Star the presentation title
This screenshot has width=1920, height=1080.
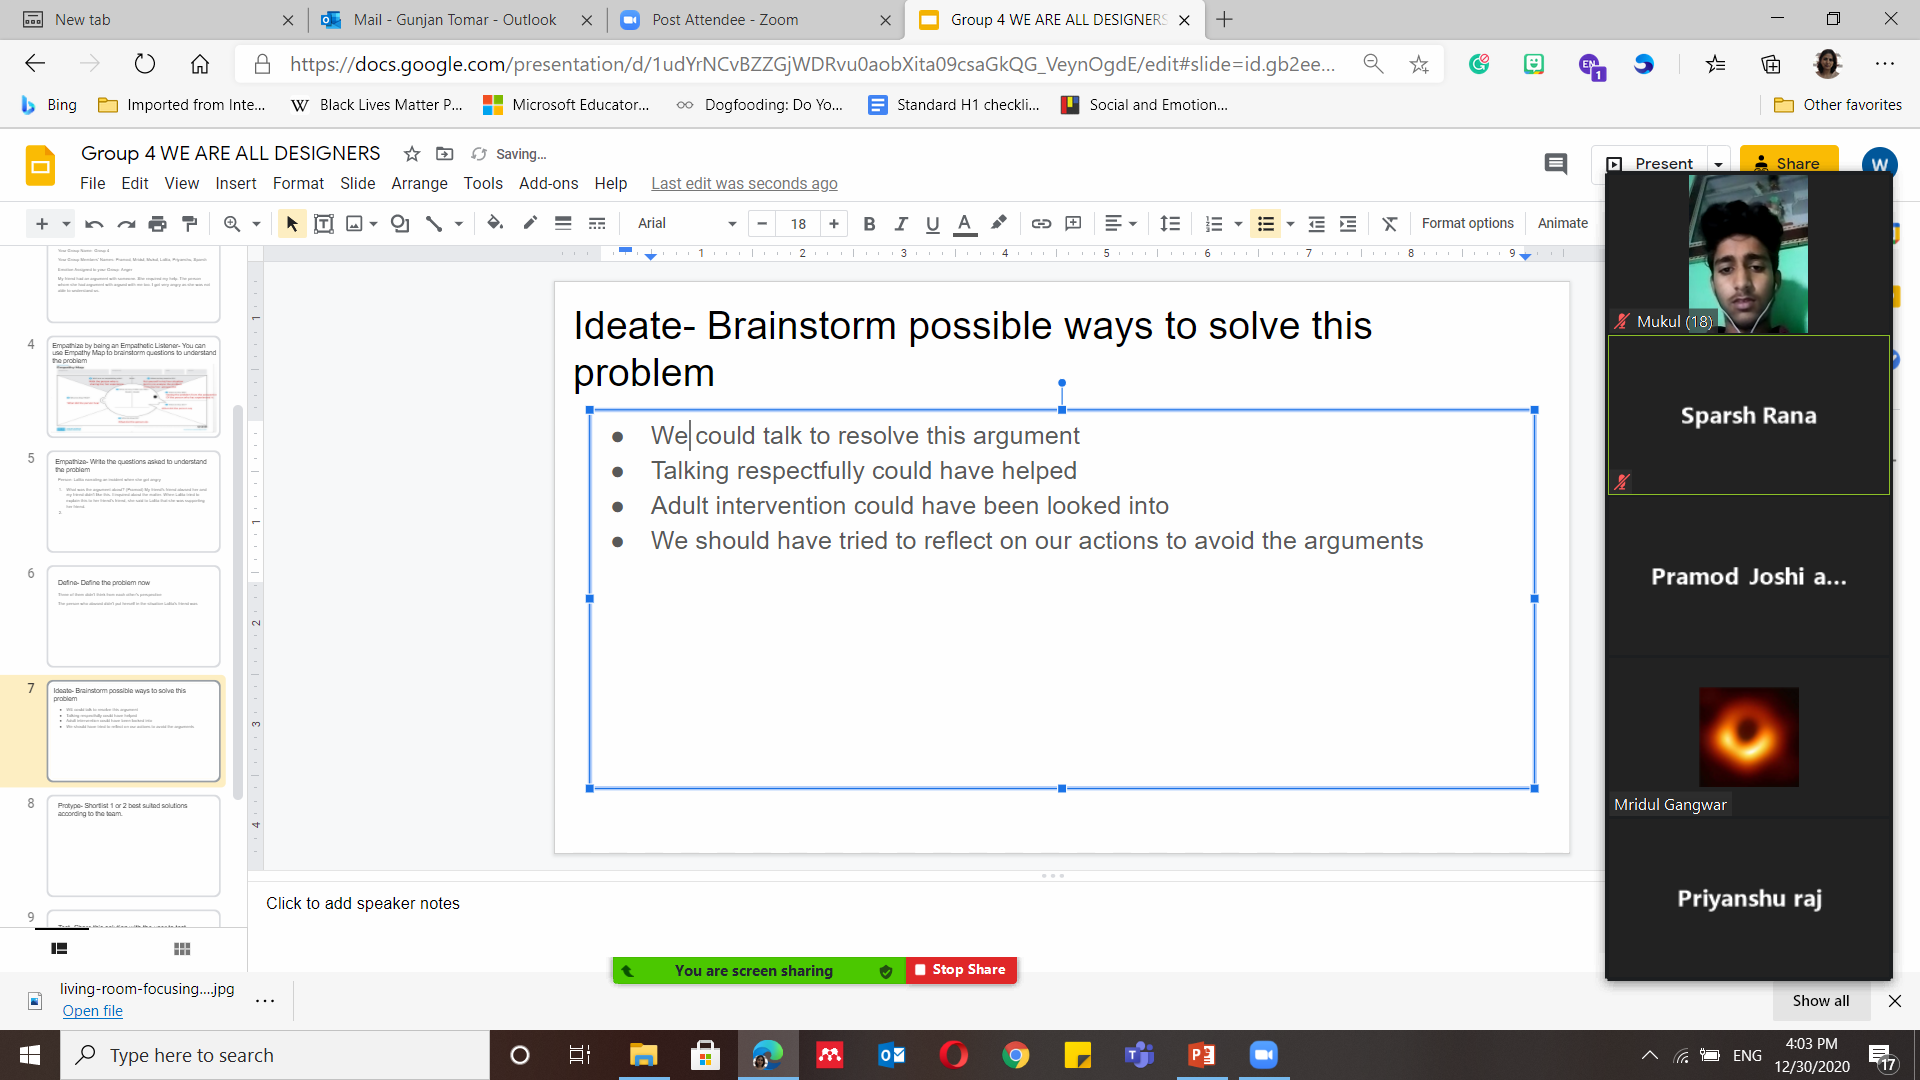point(412,154)
